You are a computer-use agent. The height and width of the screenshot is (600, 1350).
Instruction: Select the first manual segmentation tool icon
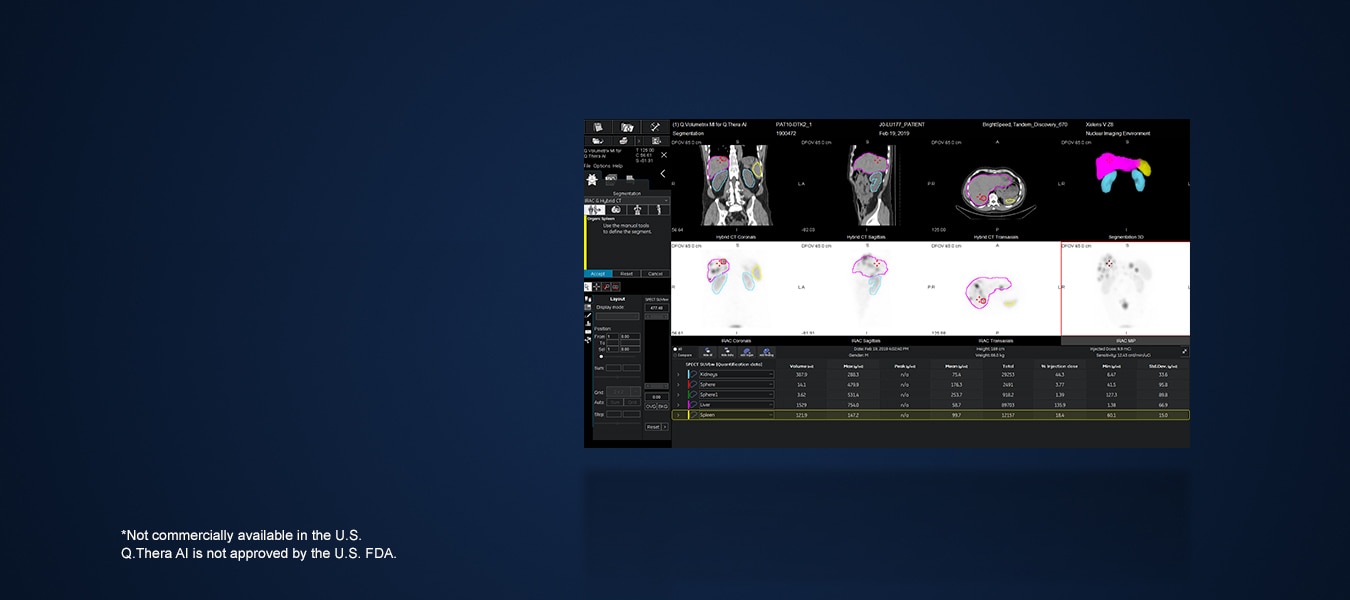click(594, 209)
